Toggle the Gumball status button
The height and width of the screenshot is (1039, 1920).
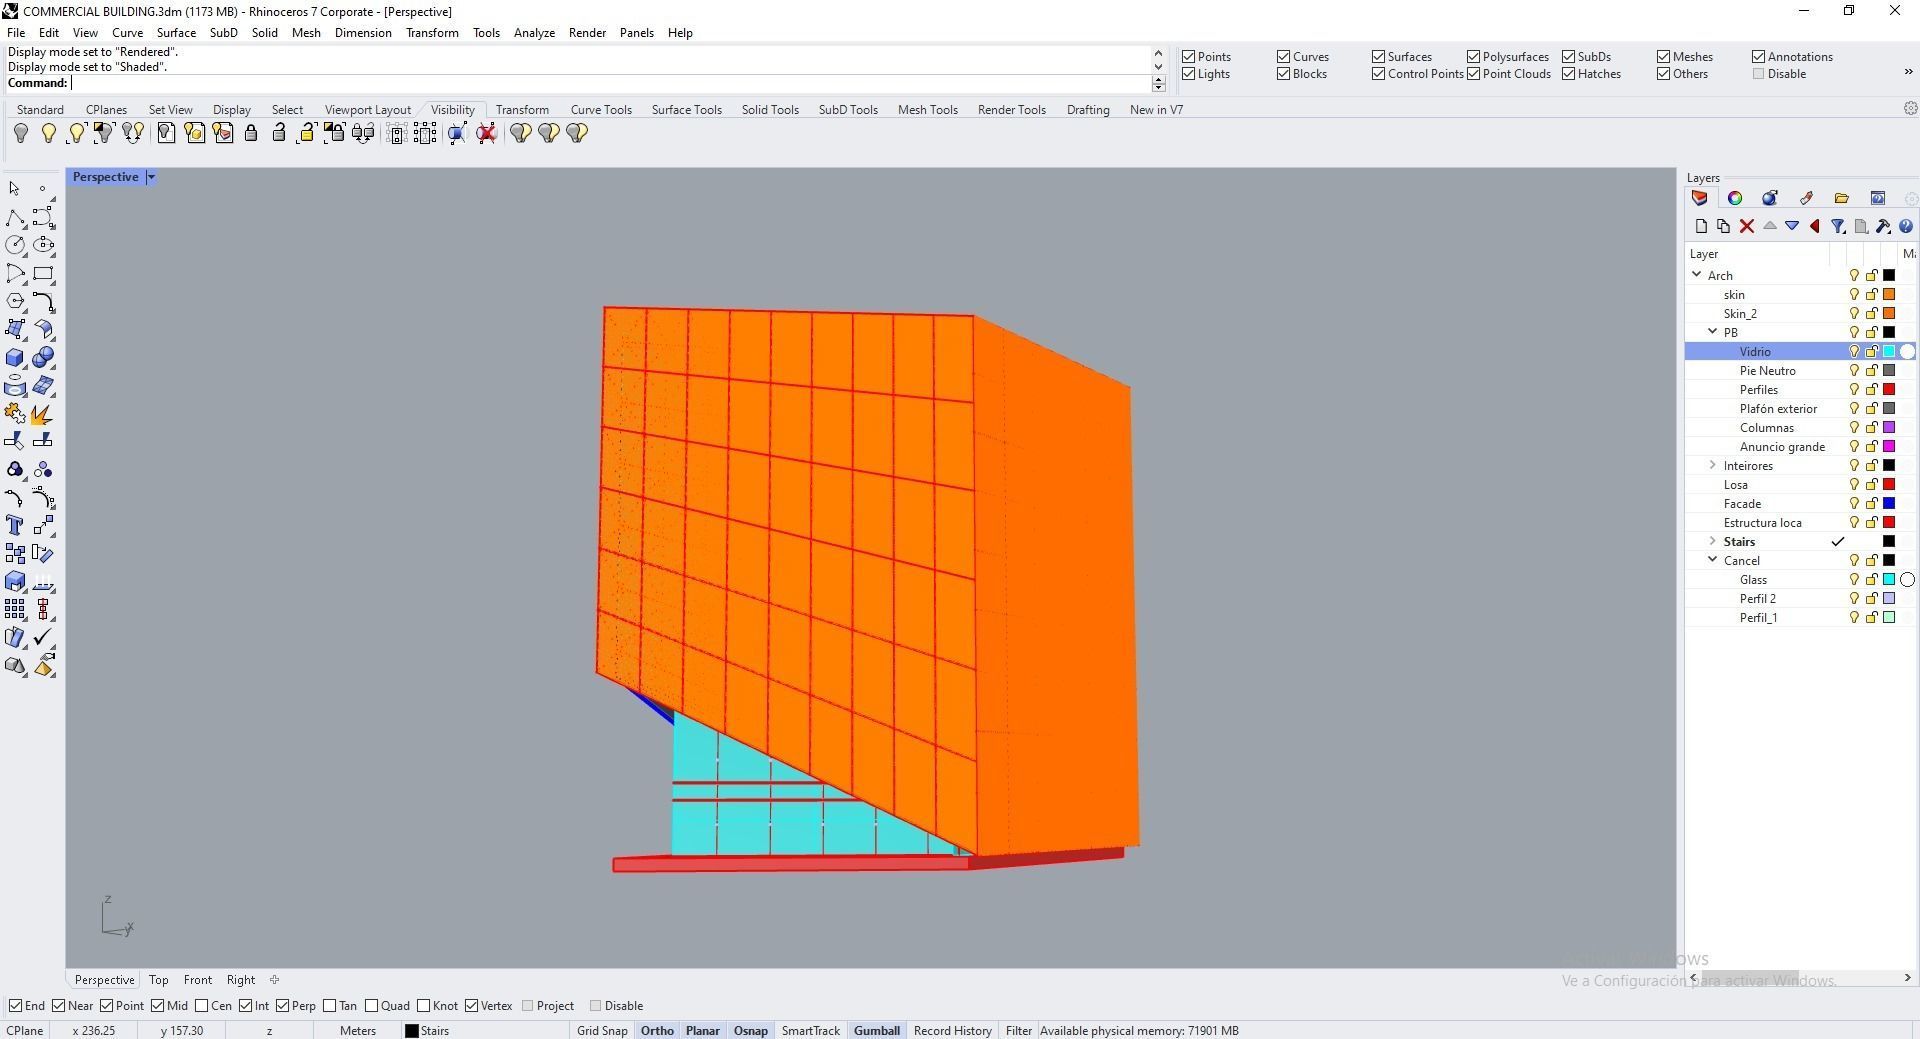tap(877, 1031)
